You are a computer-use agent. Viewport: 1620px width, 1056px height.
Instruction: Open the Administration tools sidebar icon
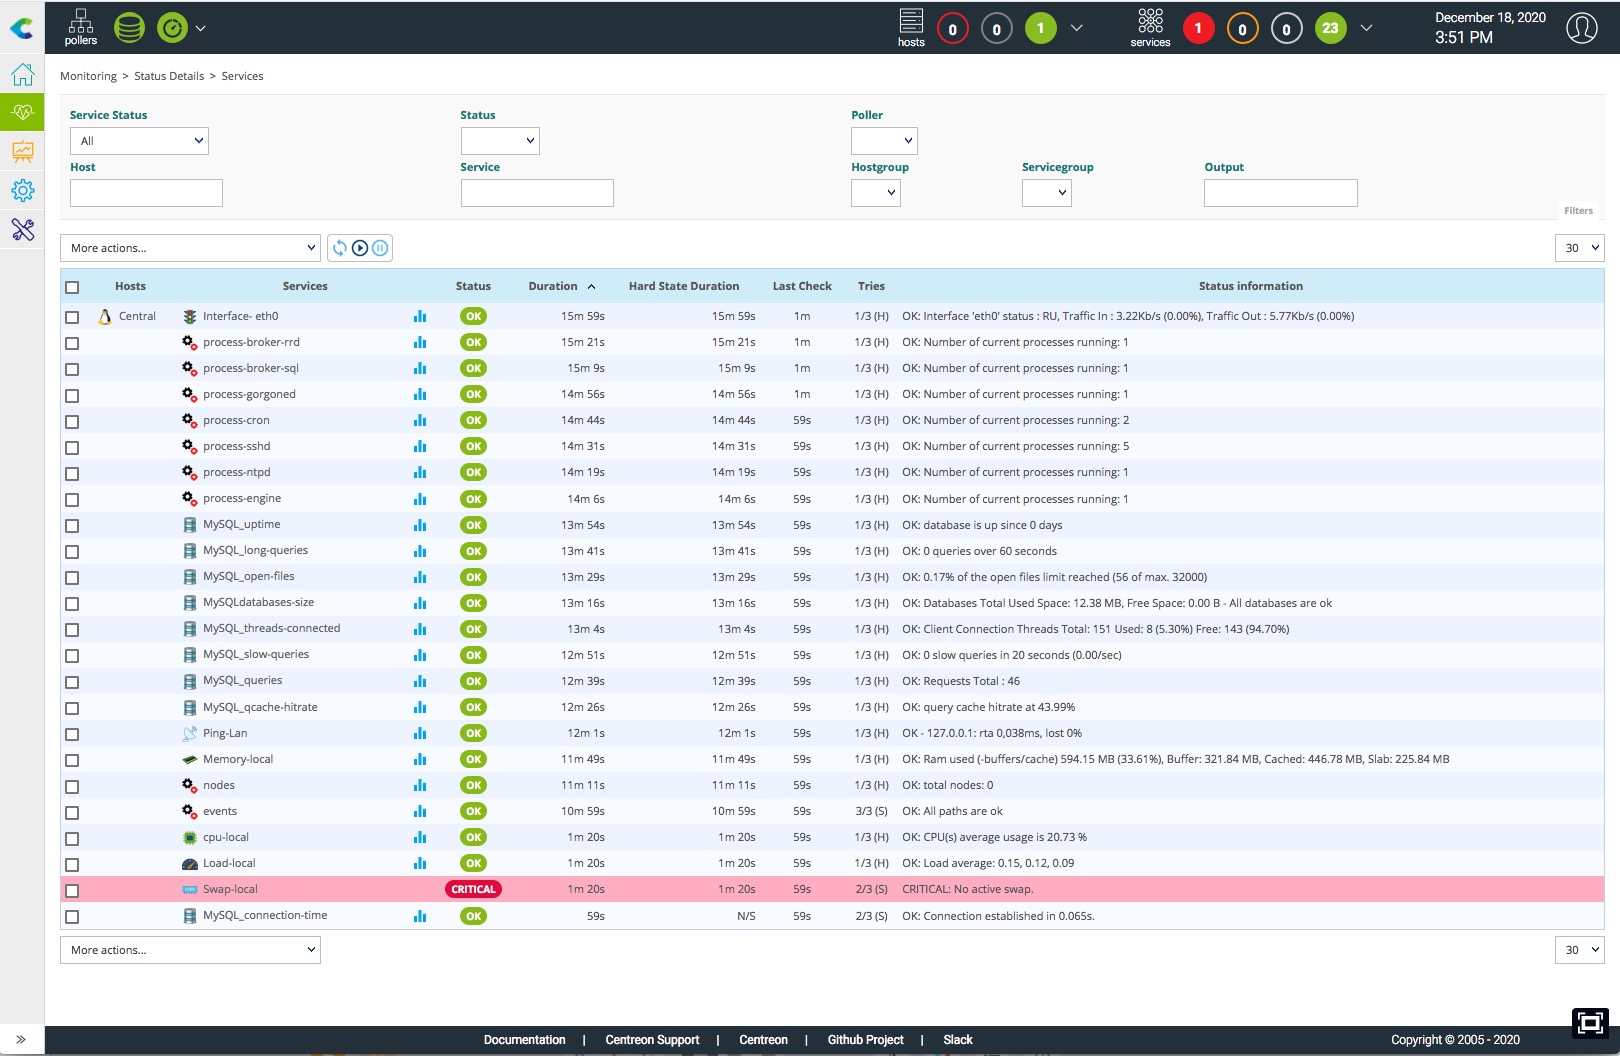pos(22,230)
